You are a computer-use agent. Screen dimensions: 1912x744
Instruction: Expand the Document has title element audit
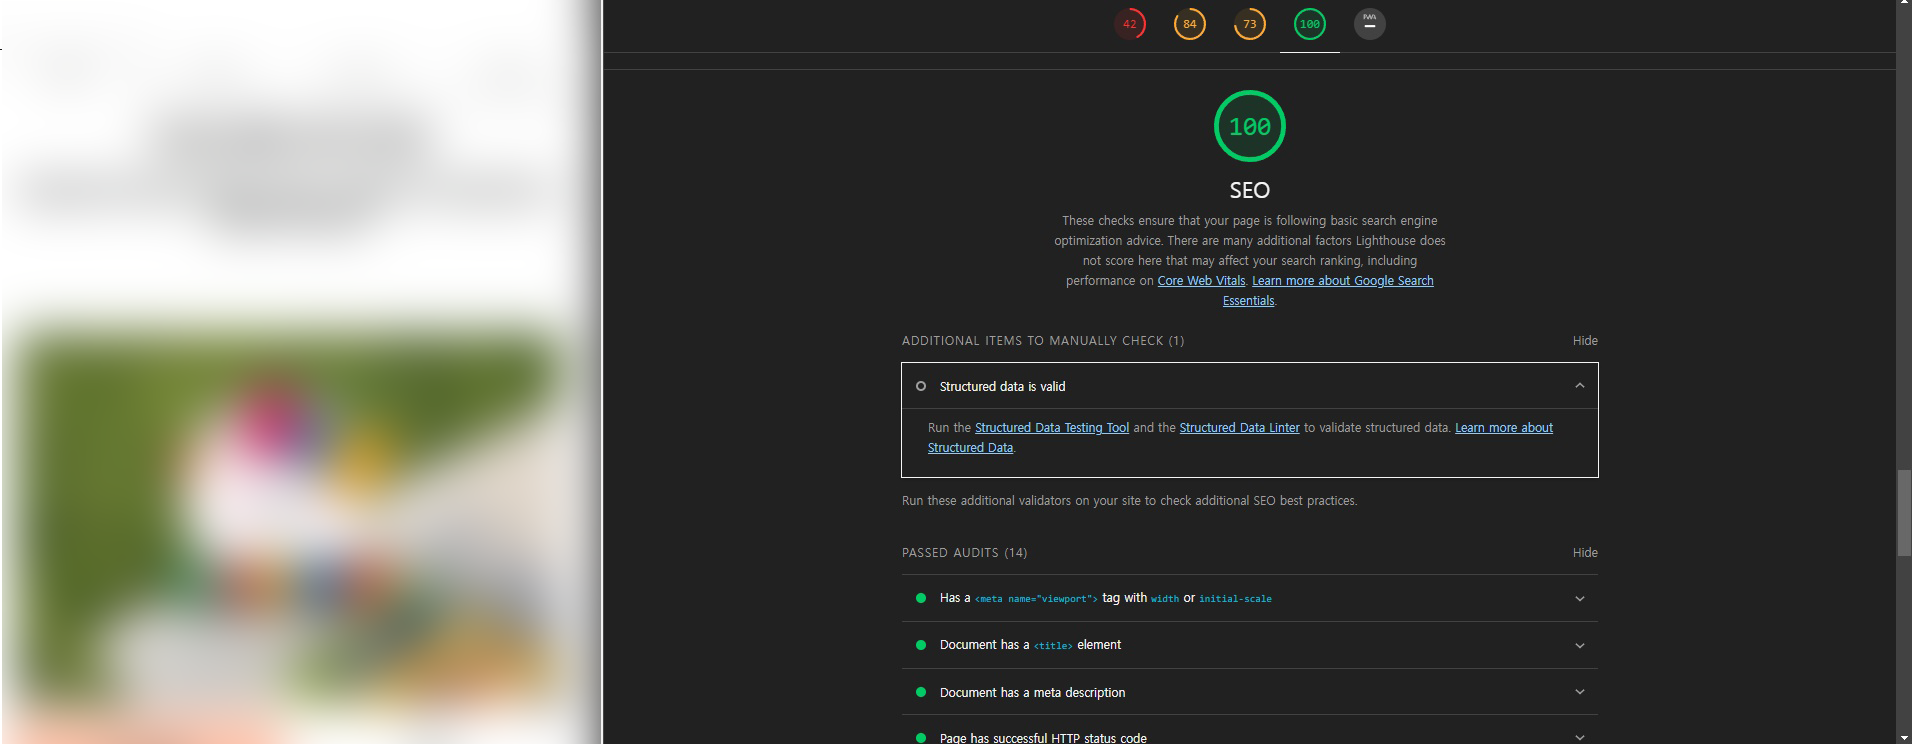[x=1579, y=645]
